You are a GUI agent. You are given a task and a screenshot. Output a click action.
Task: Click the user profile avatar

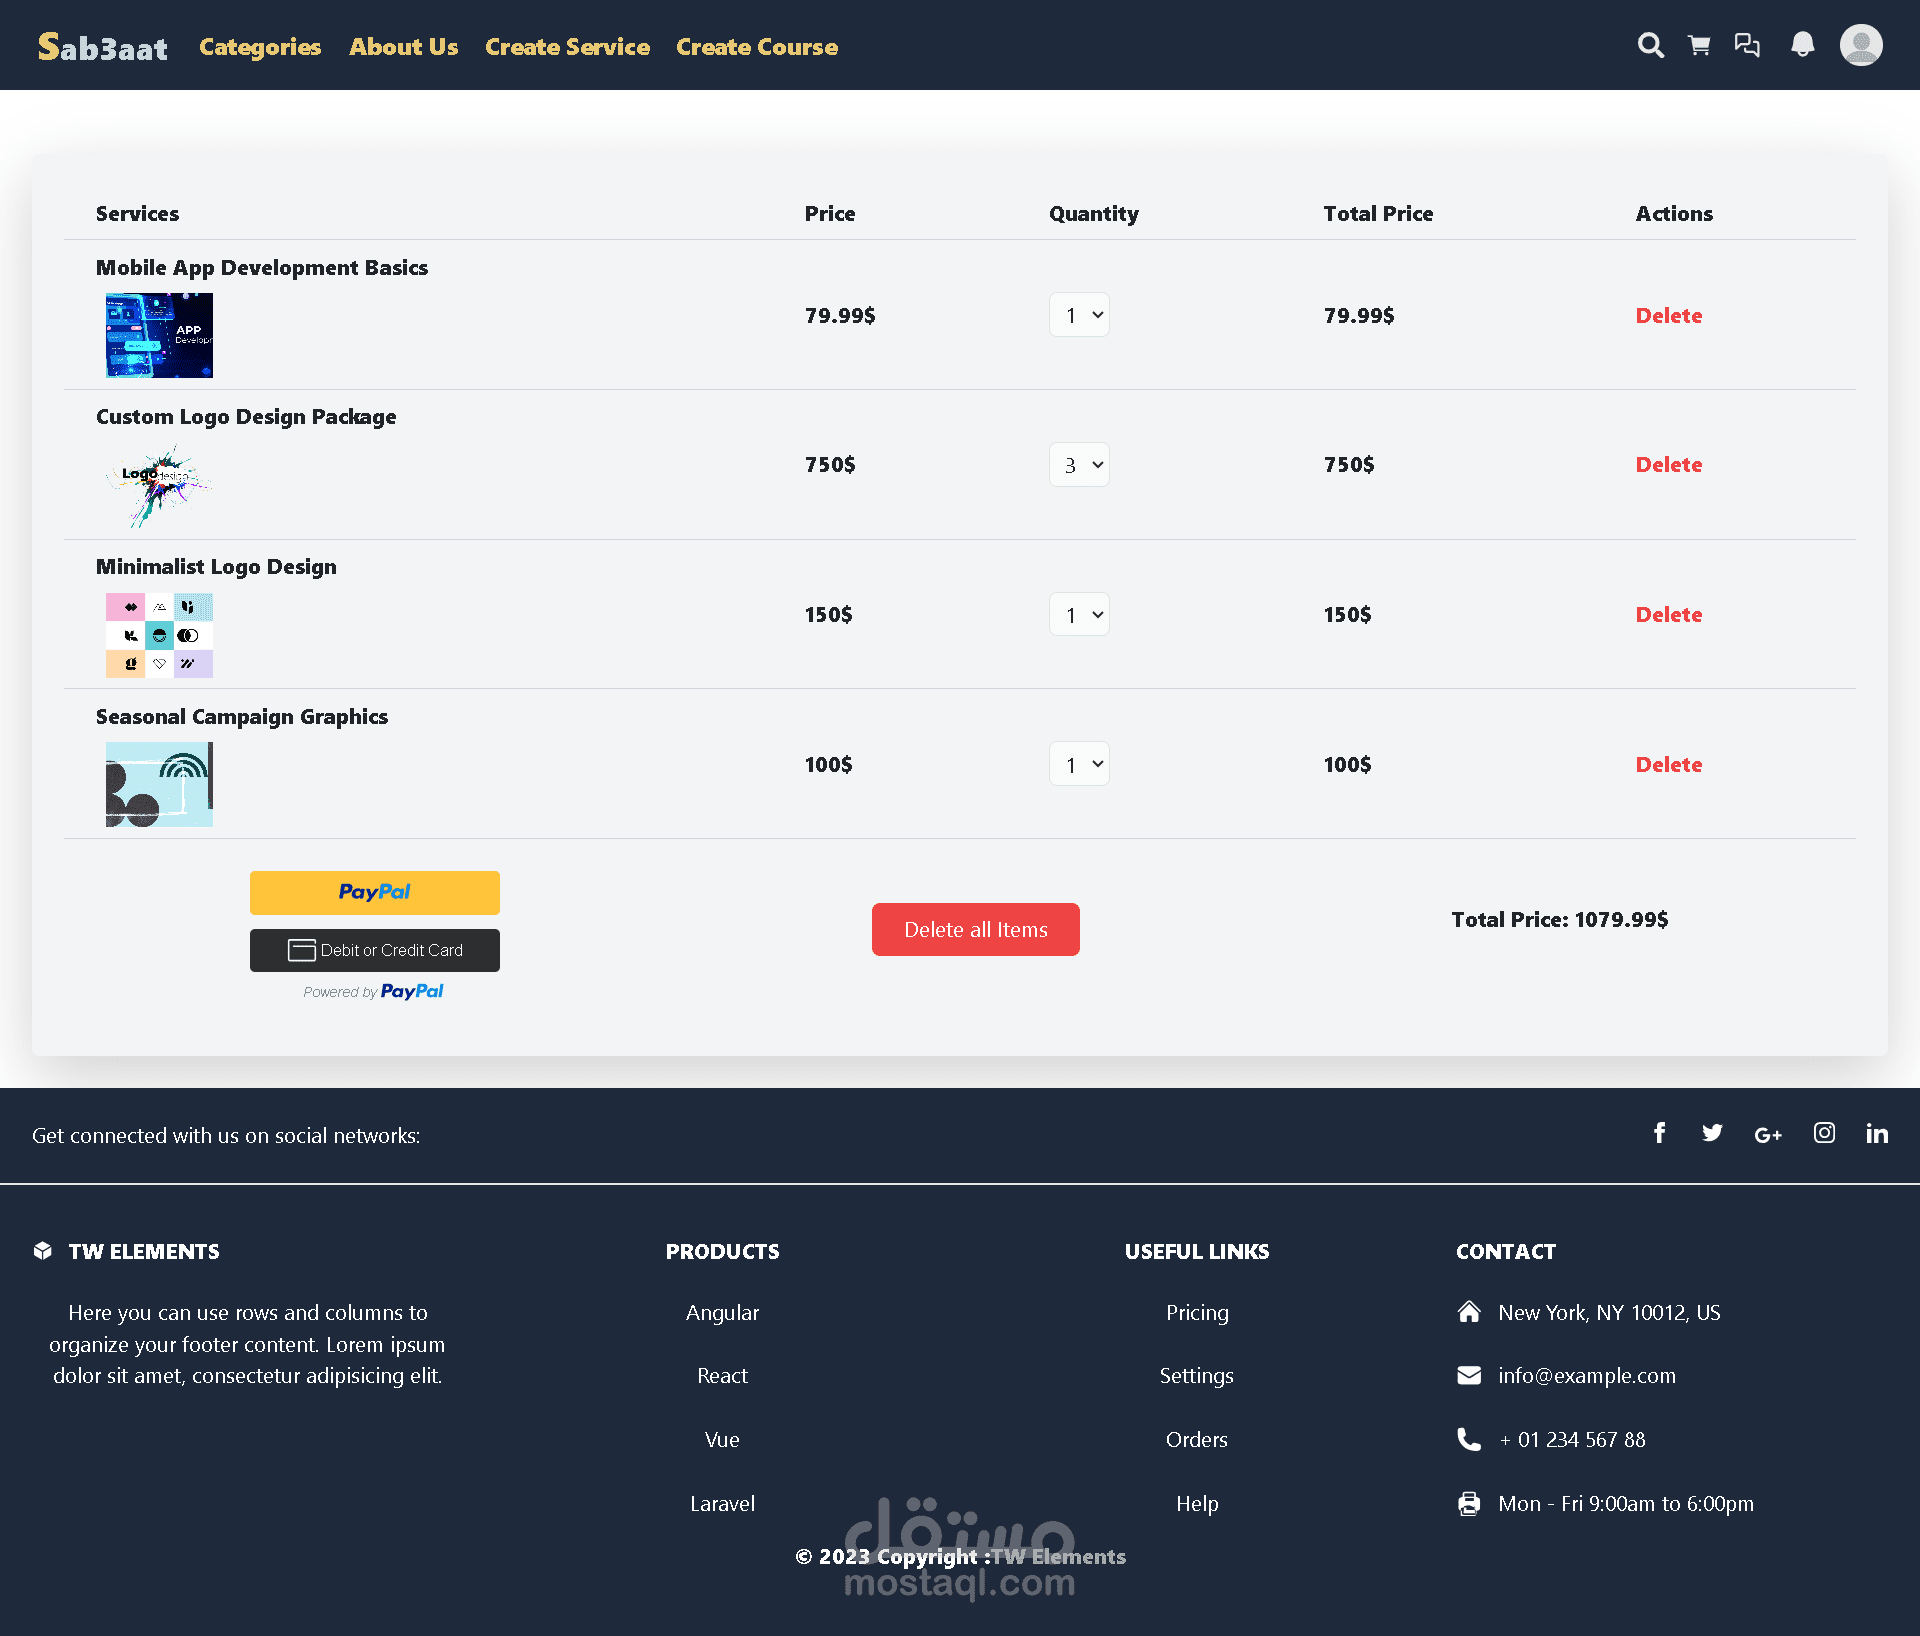click(1861, 45)
